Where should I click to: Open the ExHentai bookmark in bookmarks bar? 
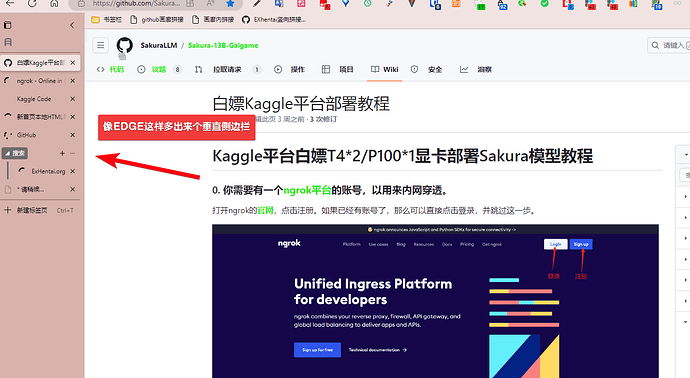(x=274, y=19)
